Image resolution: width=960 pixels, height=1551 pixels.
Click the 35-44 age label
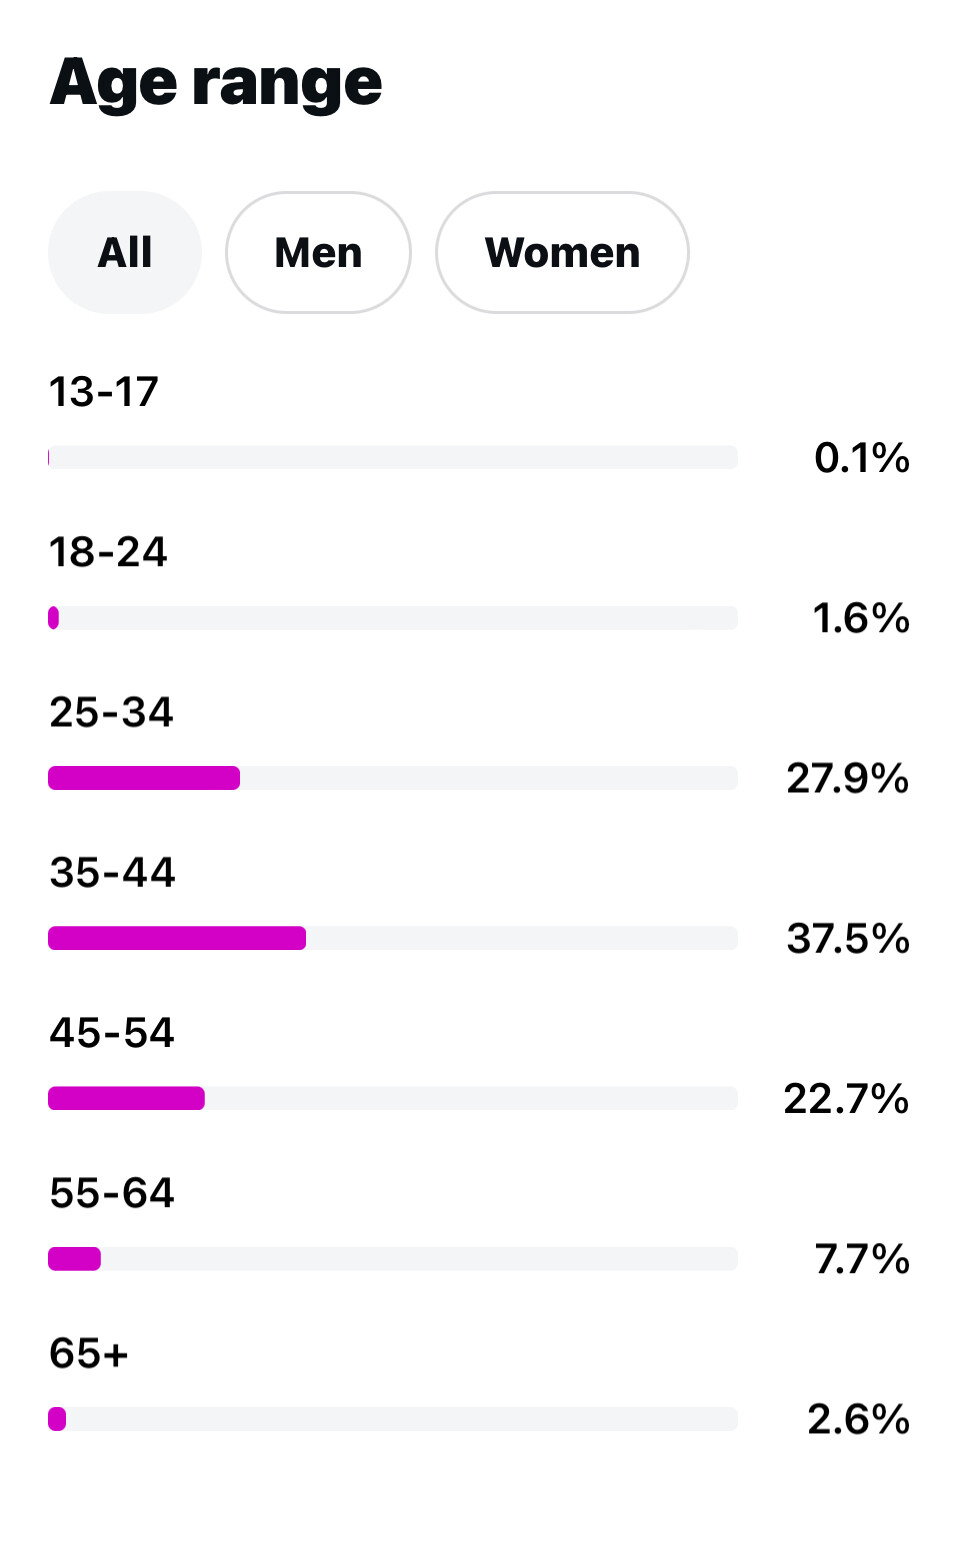tap(112, 873)
